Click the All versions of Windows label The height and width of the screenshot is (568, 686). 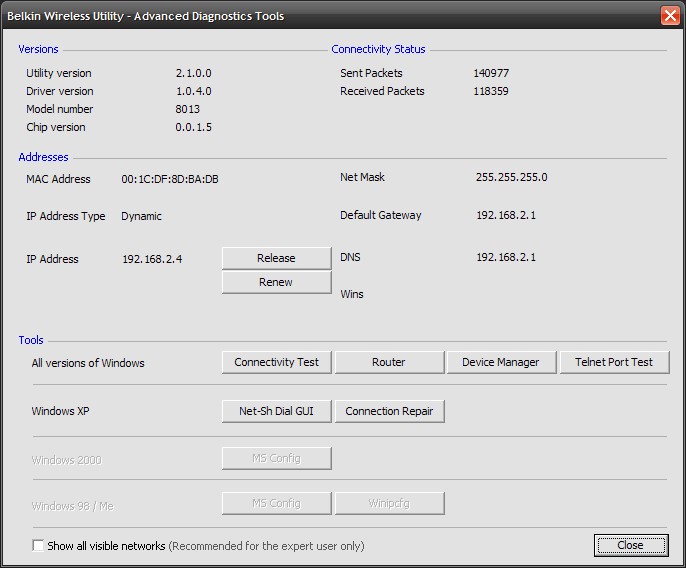[88, 363]
